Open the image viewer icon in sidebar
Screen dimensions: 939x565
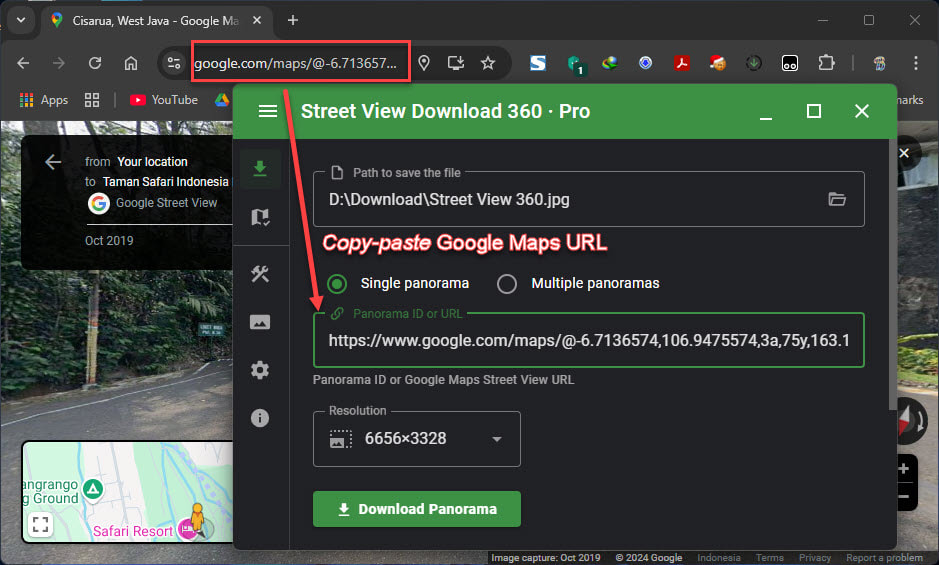click(260, 322)
